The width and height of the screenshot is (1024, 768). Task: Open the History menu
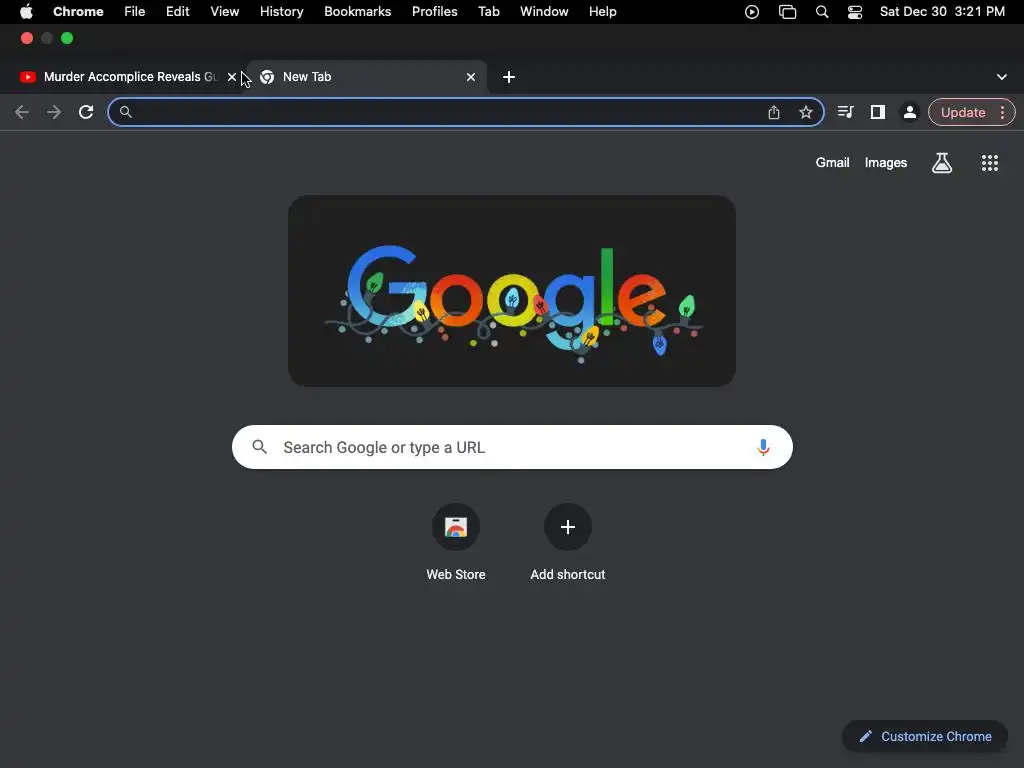point(281,12)
